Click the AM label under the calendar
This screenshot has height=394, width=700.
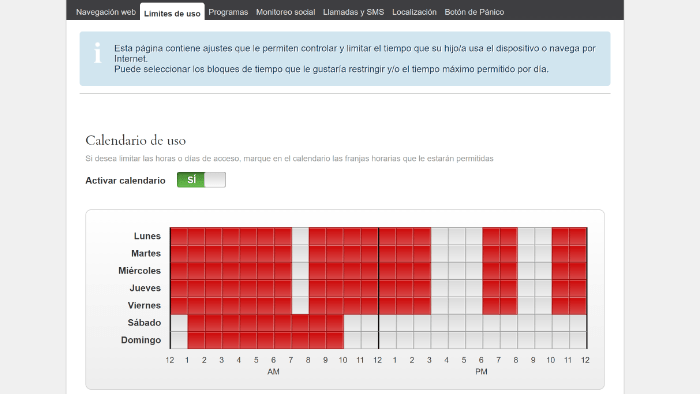[x=273, y=372]
